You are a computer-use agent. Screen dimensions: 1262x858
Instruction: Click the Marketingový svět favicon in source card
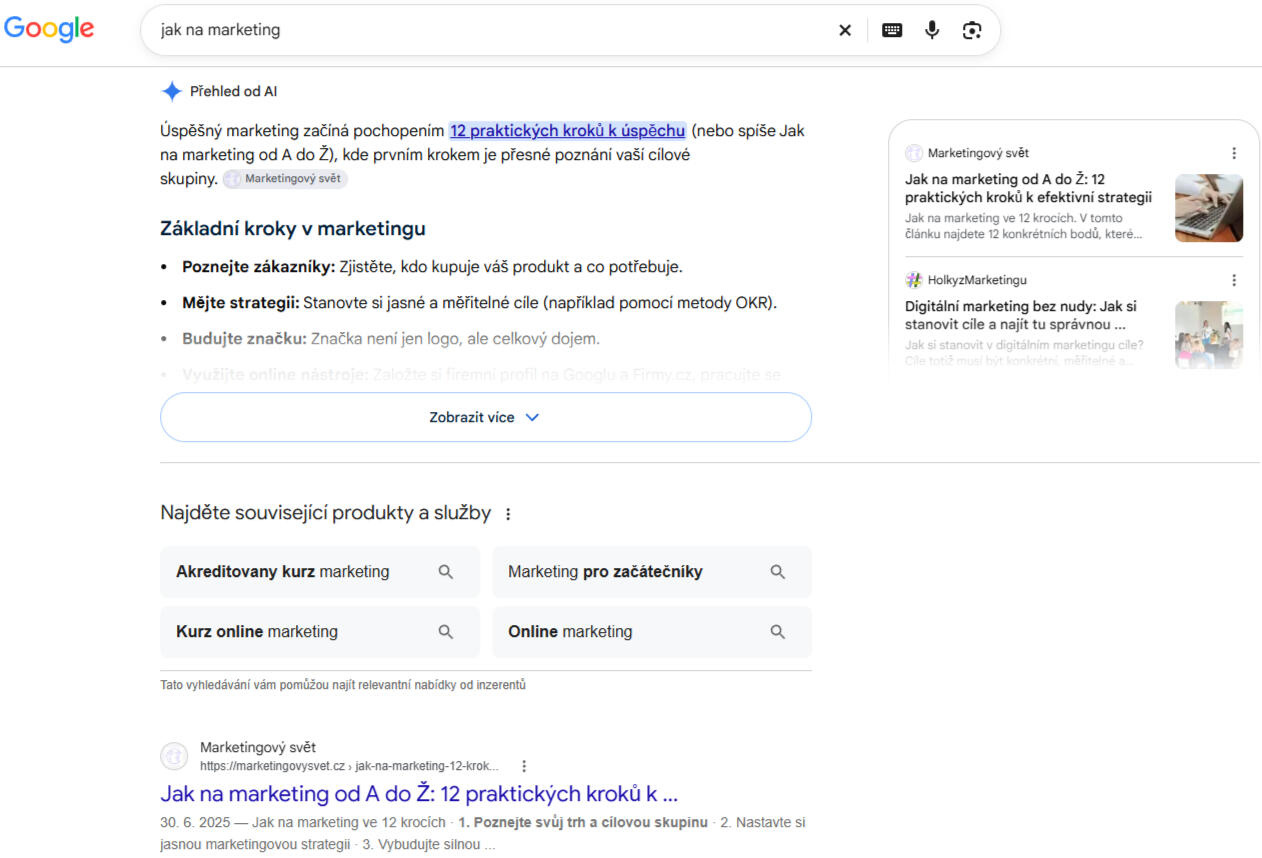tap(914, 153)
